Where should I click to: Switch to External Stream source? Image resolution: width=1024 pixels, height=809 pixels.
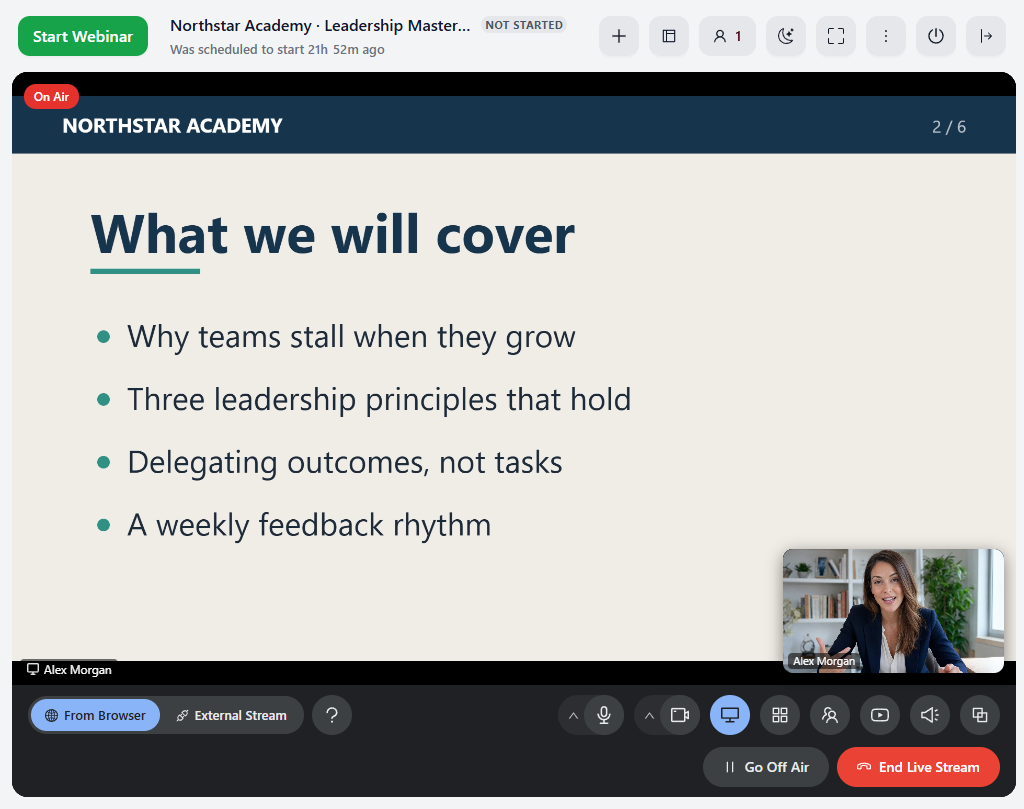point(231,715)
